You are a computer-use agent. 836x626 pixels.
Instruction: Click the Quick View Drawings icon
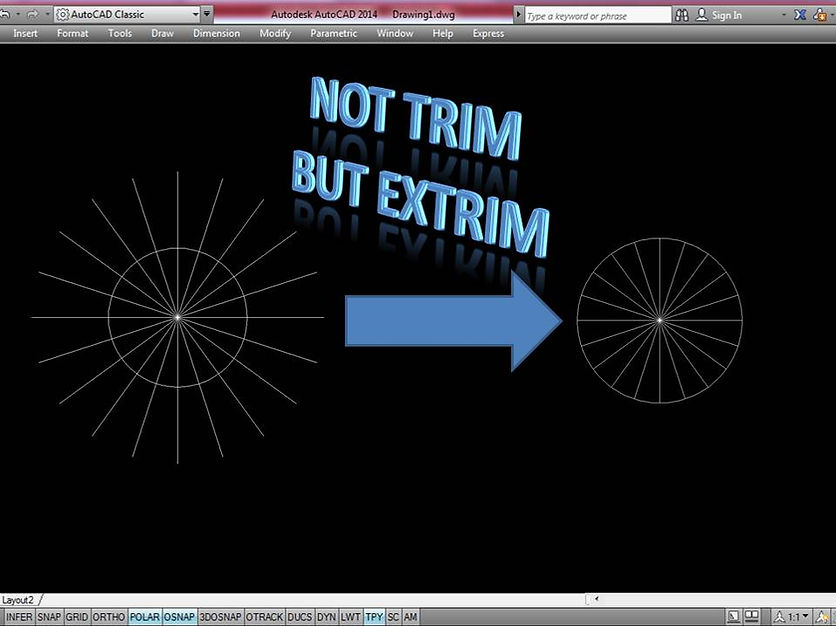pos(752,617)
